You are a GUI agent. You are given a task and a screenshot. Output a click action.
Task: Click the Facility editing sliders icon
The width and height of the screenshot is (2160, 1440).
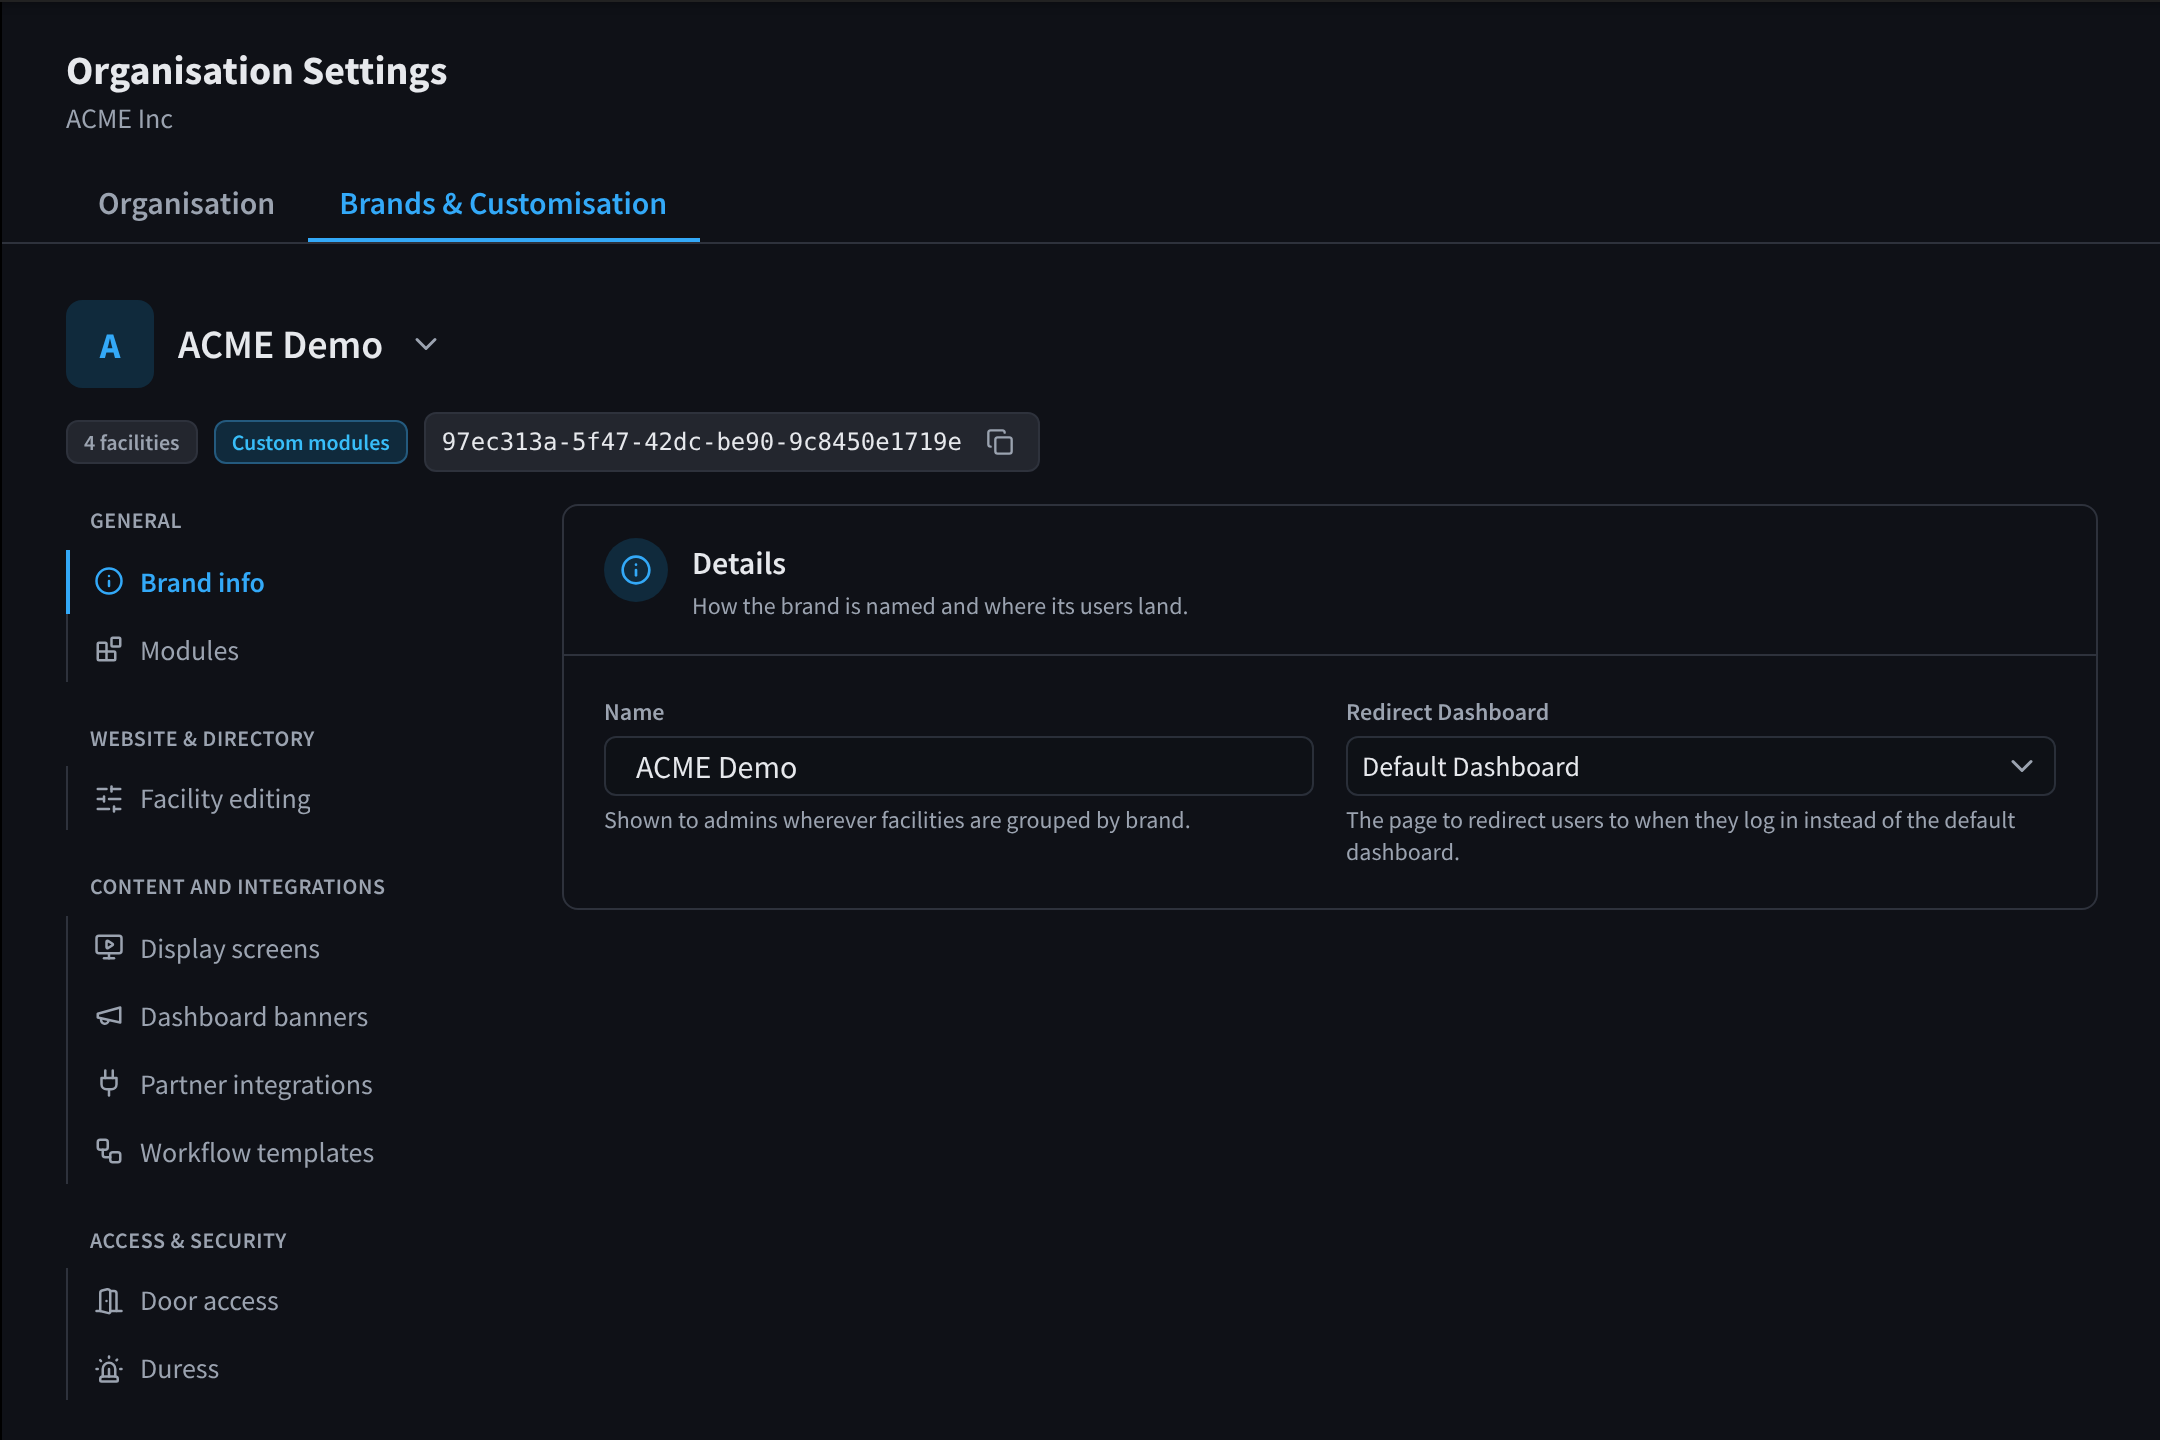pos(109,798)
